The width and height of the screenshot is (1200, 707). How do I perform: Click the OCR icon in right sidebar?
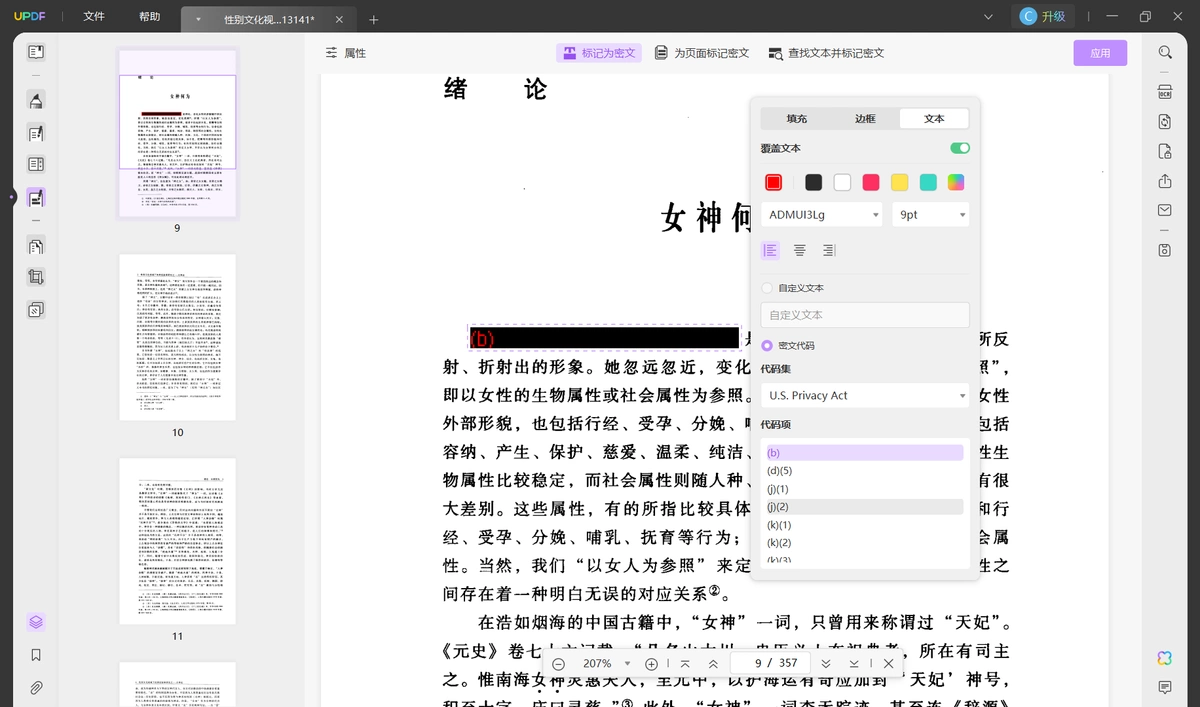(1165, 92)
